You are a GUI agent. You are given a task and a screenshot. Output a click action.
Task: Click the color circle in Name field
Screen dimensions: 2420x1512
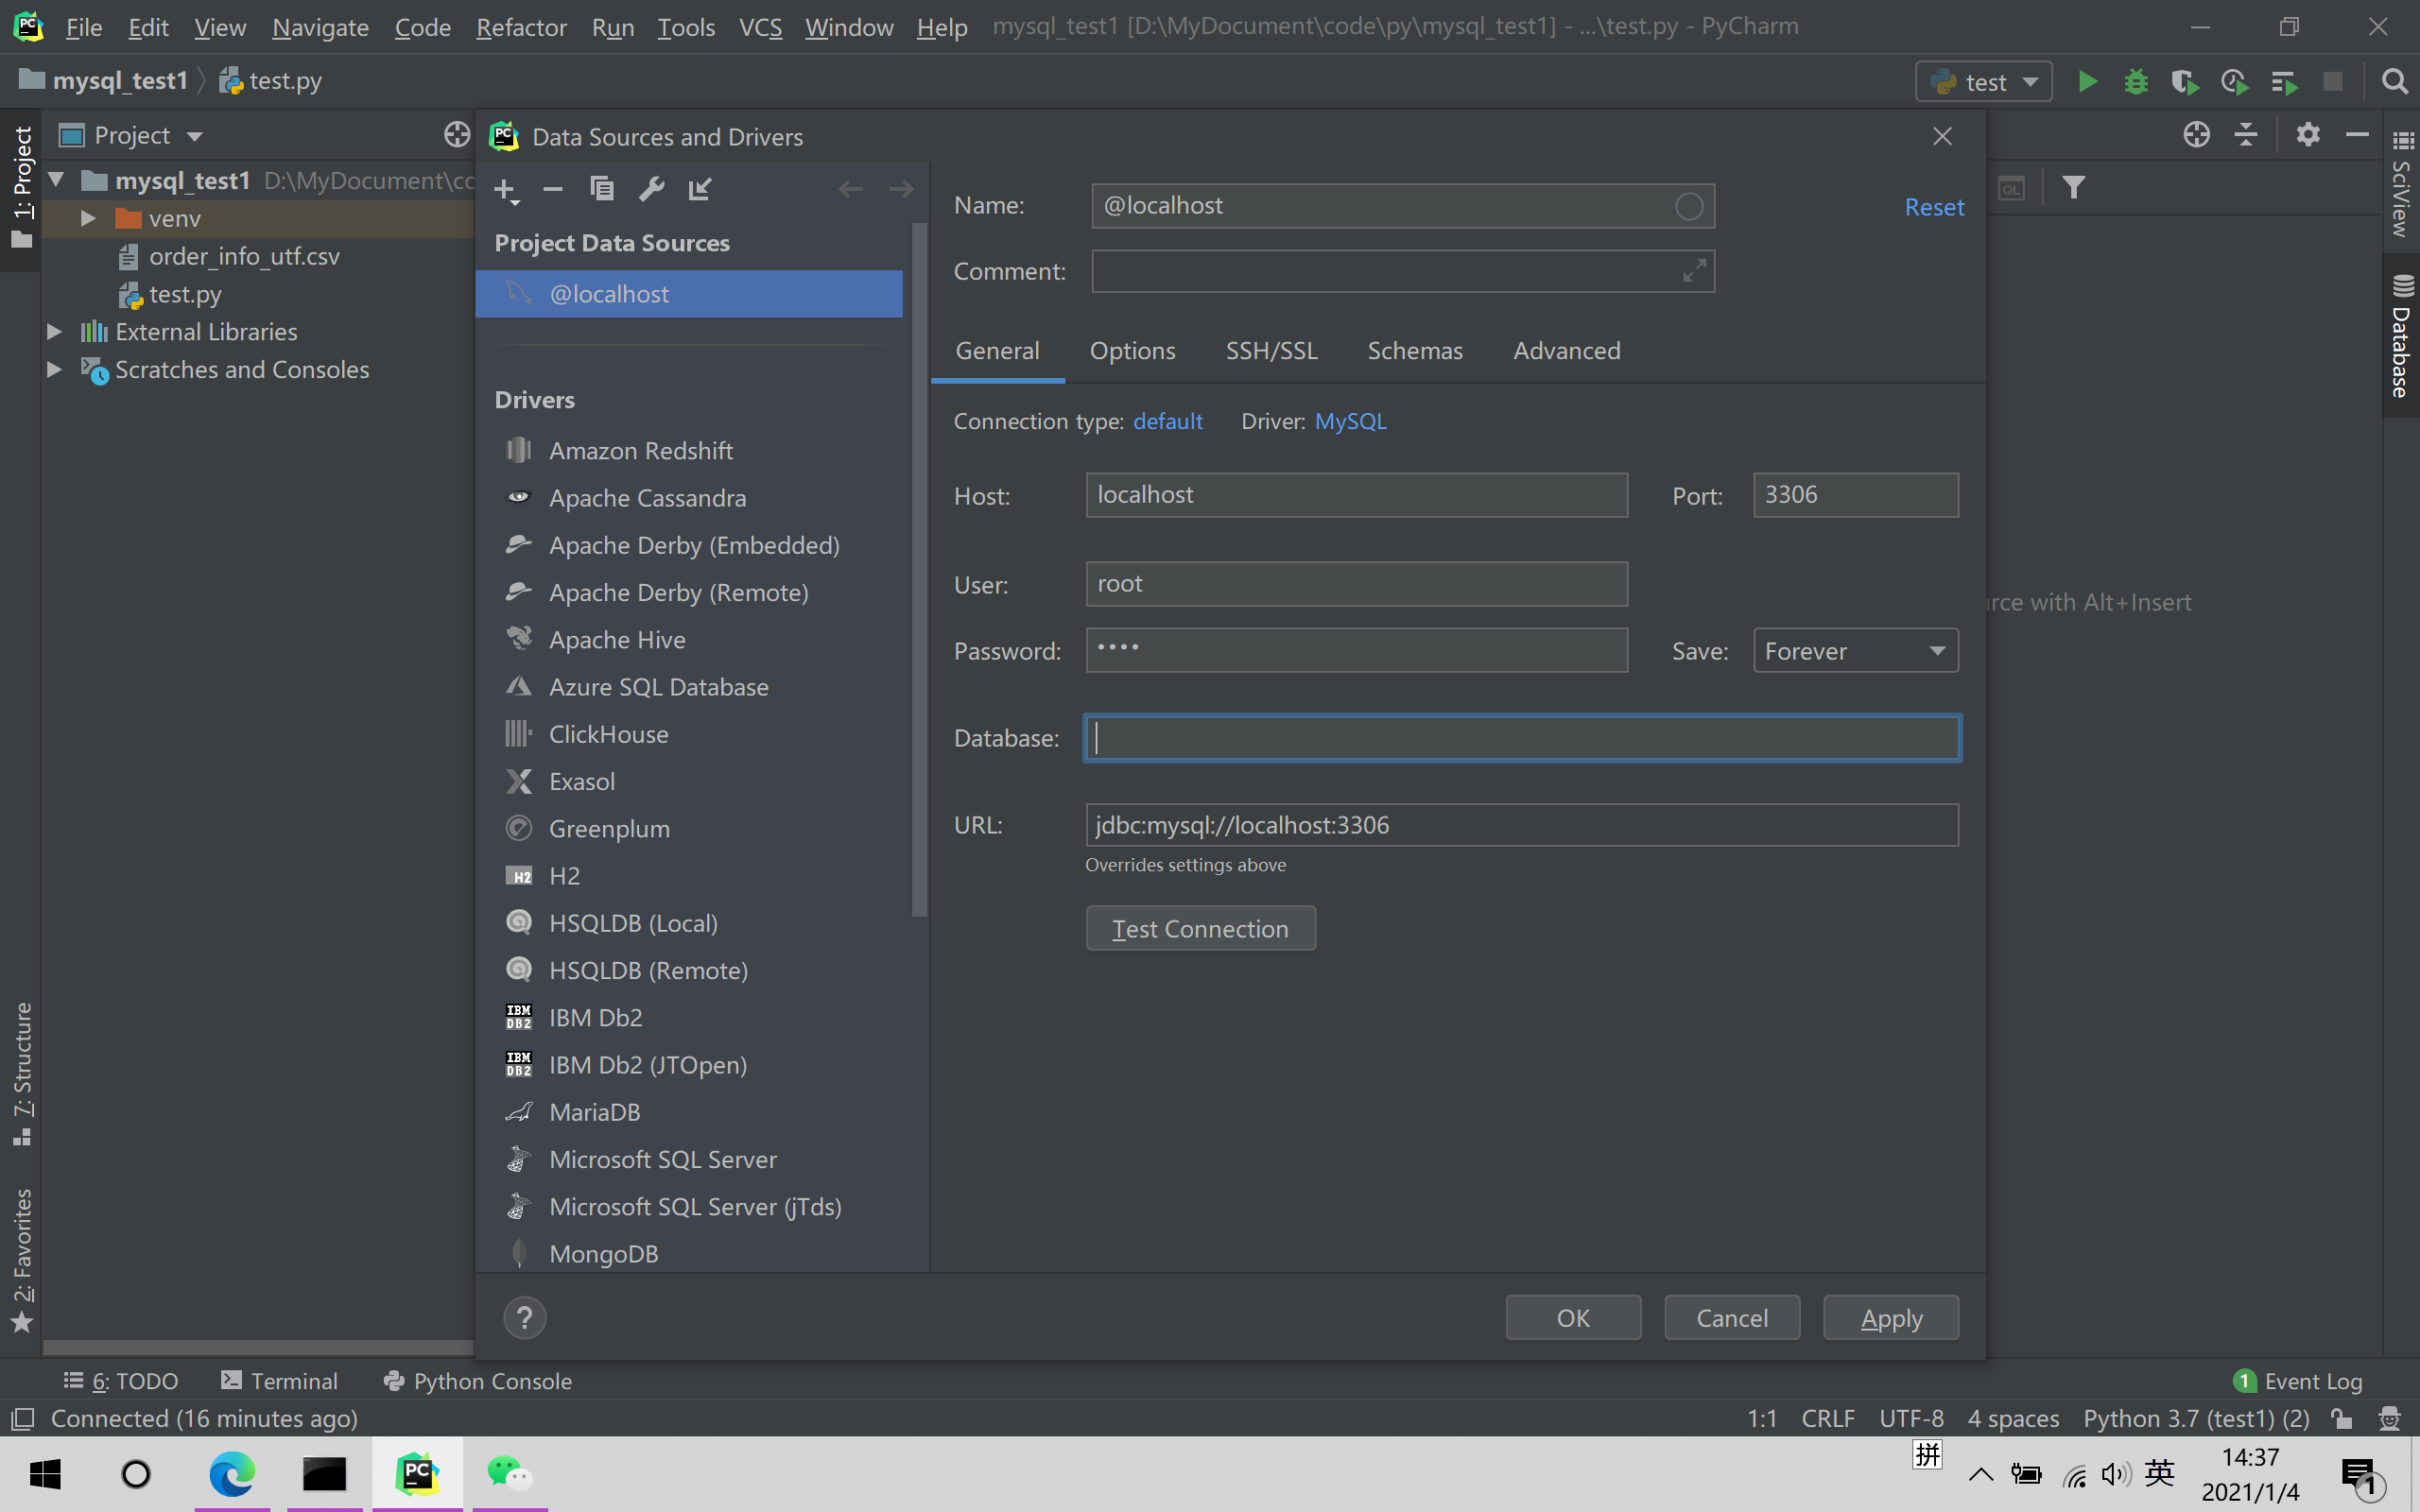pos(1689,206)
